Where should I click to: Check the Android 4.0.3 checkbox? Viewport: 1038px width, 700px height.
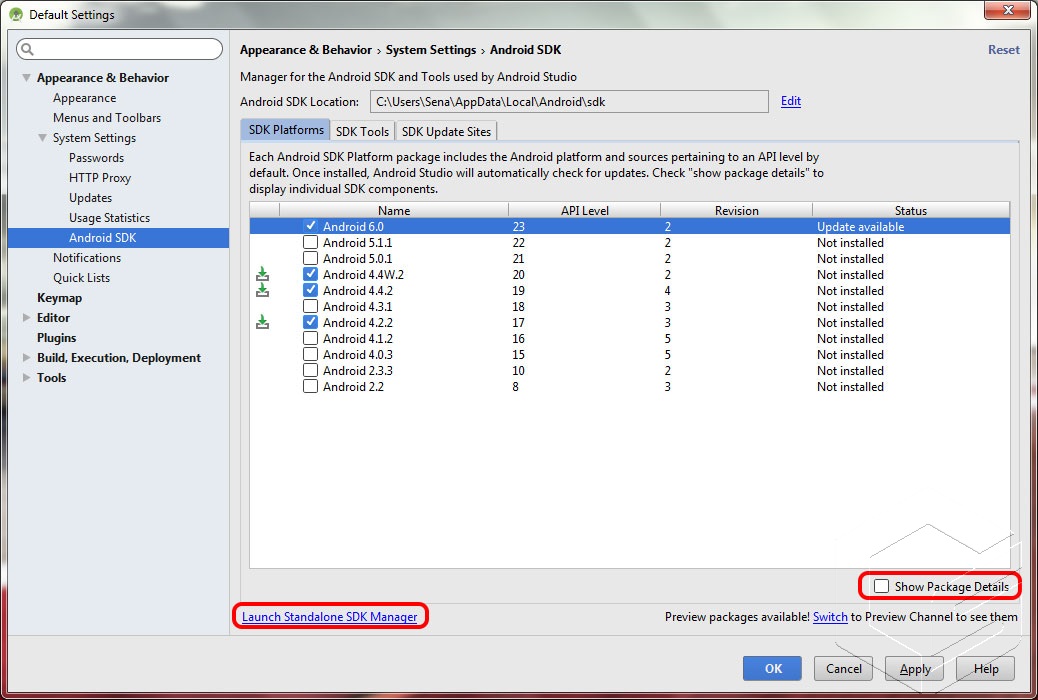coord(310,354)
